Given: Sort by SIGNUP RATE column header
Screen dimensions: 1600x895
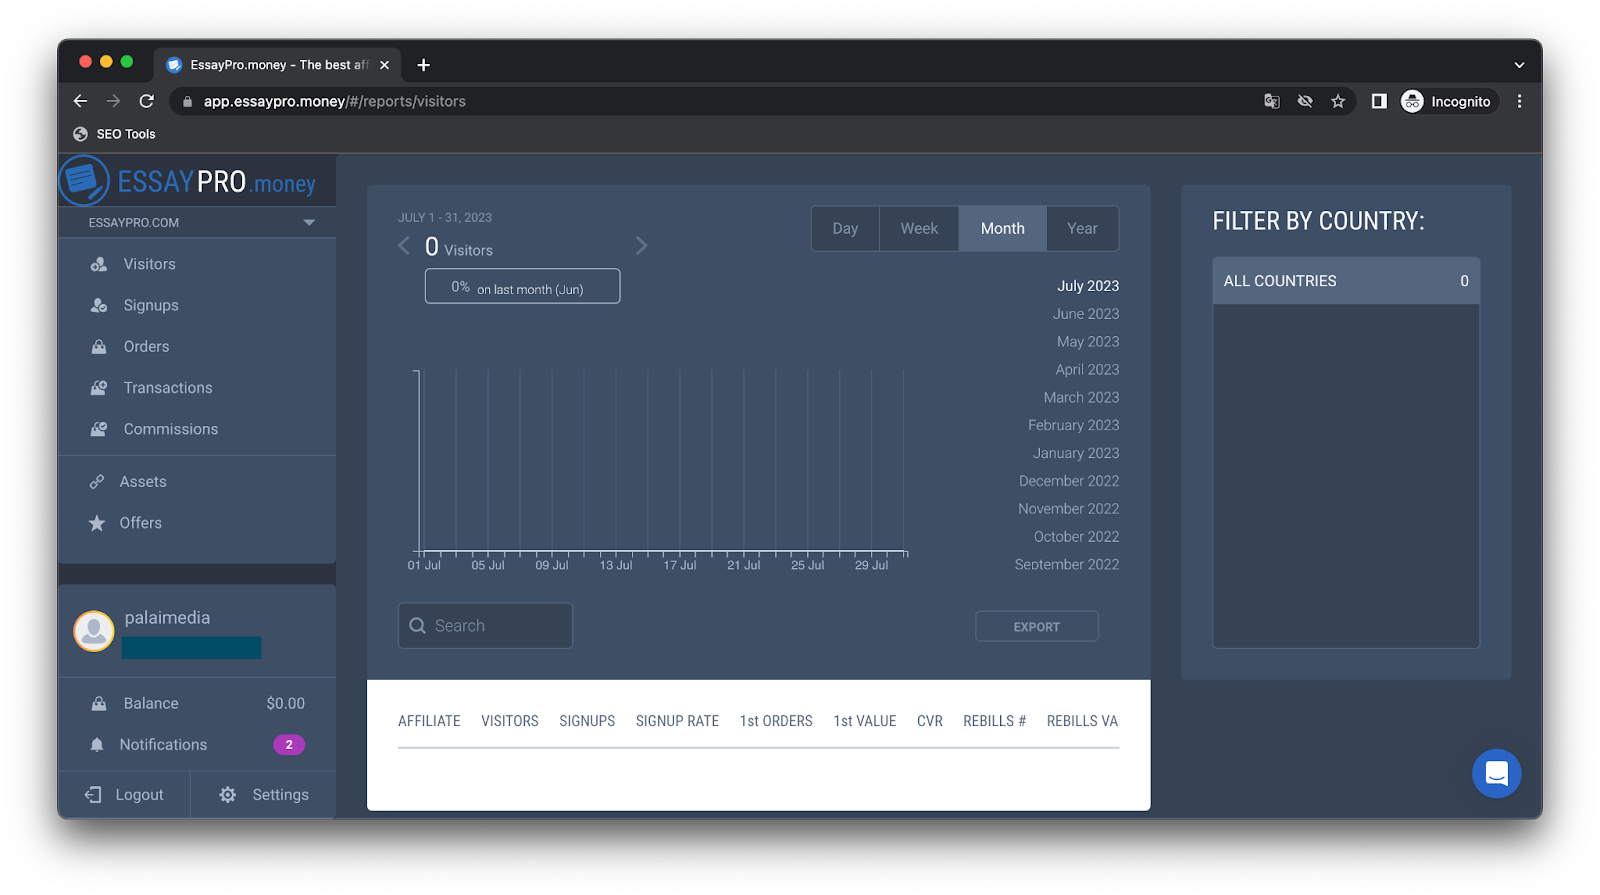Looking at the screenshot, I should [677, 721].
